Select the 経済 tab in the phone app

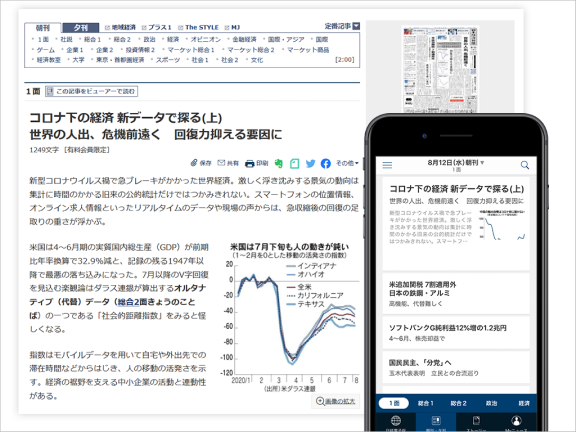pyautogui.click(x=524, y=403)
